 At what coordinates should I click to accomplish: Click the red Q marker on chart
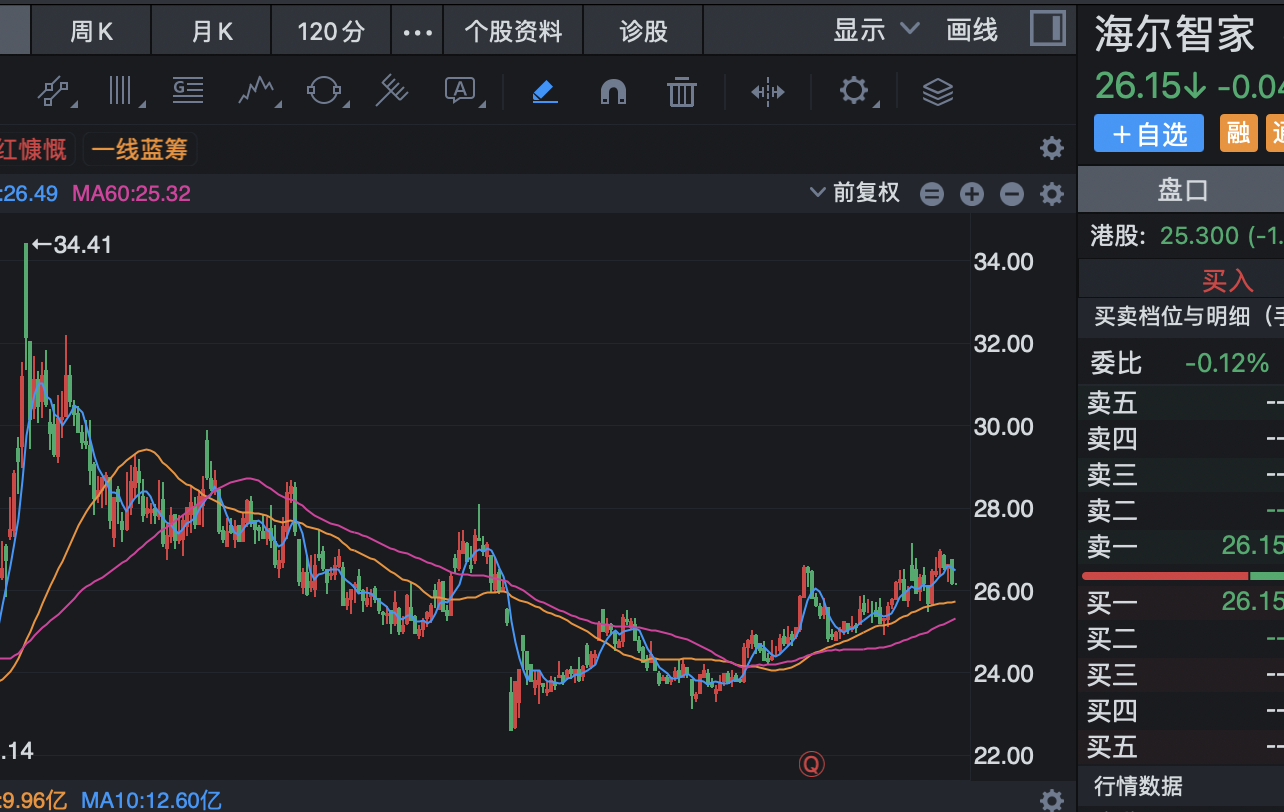pyautogui.click(x=811, y=764)
